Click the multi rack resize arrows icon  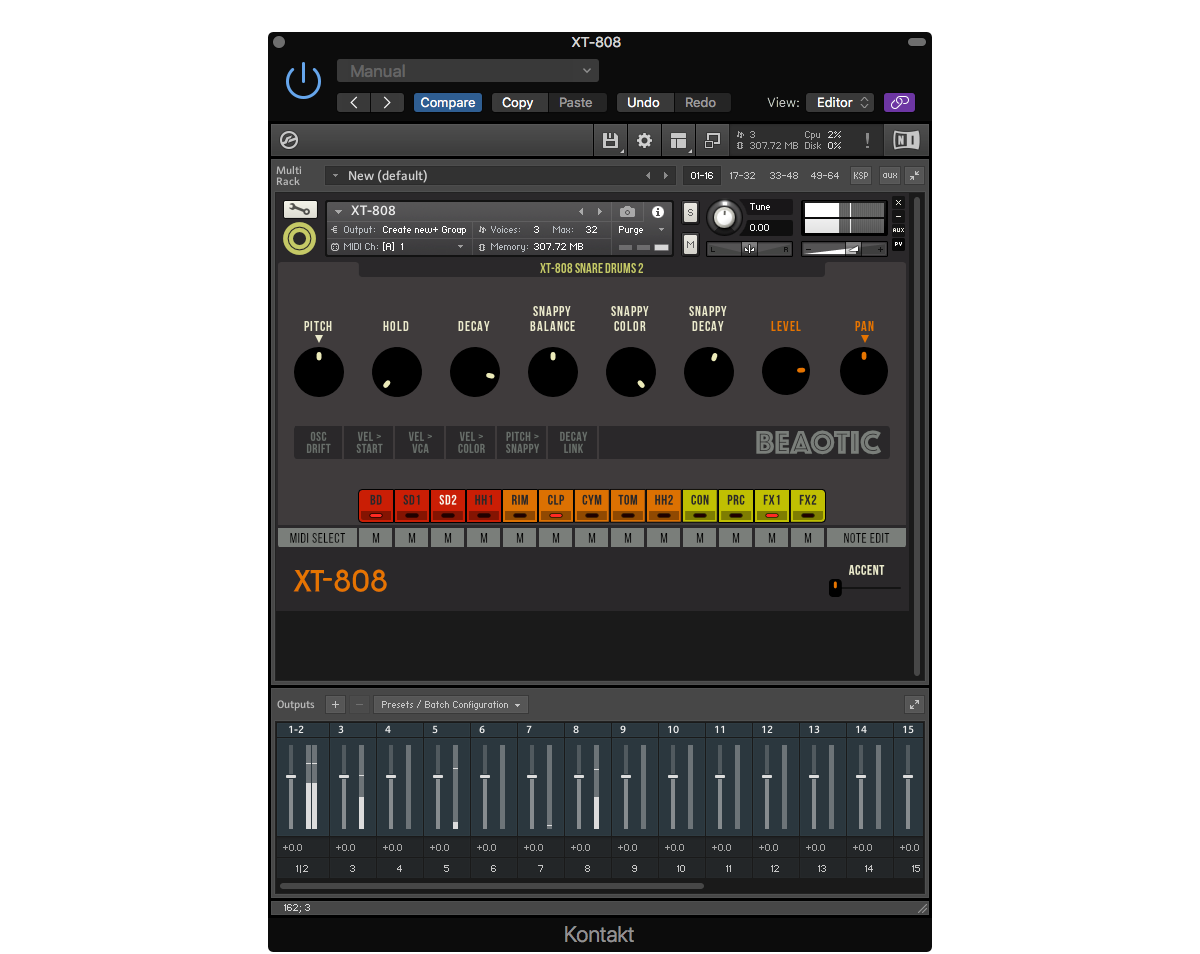(x=914, y=176)
